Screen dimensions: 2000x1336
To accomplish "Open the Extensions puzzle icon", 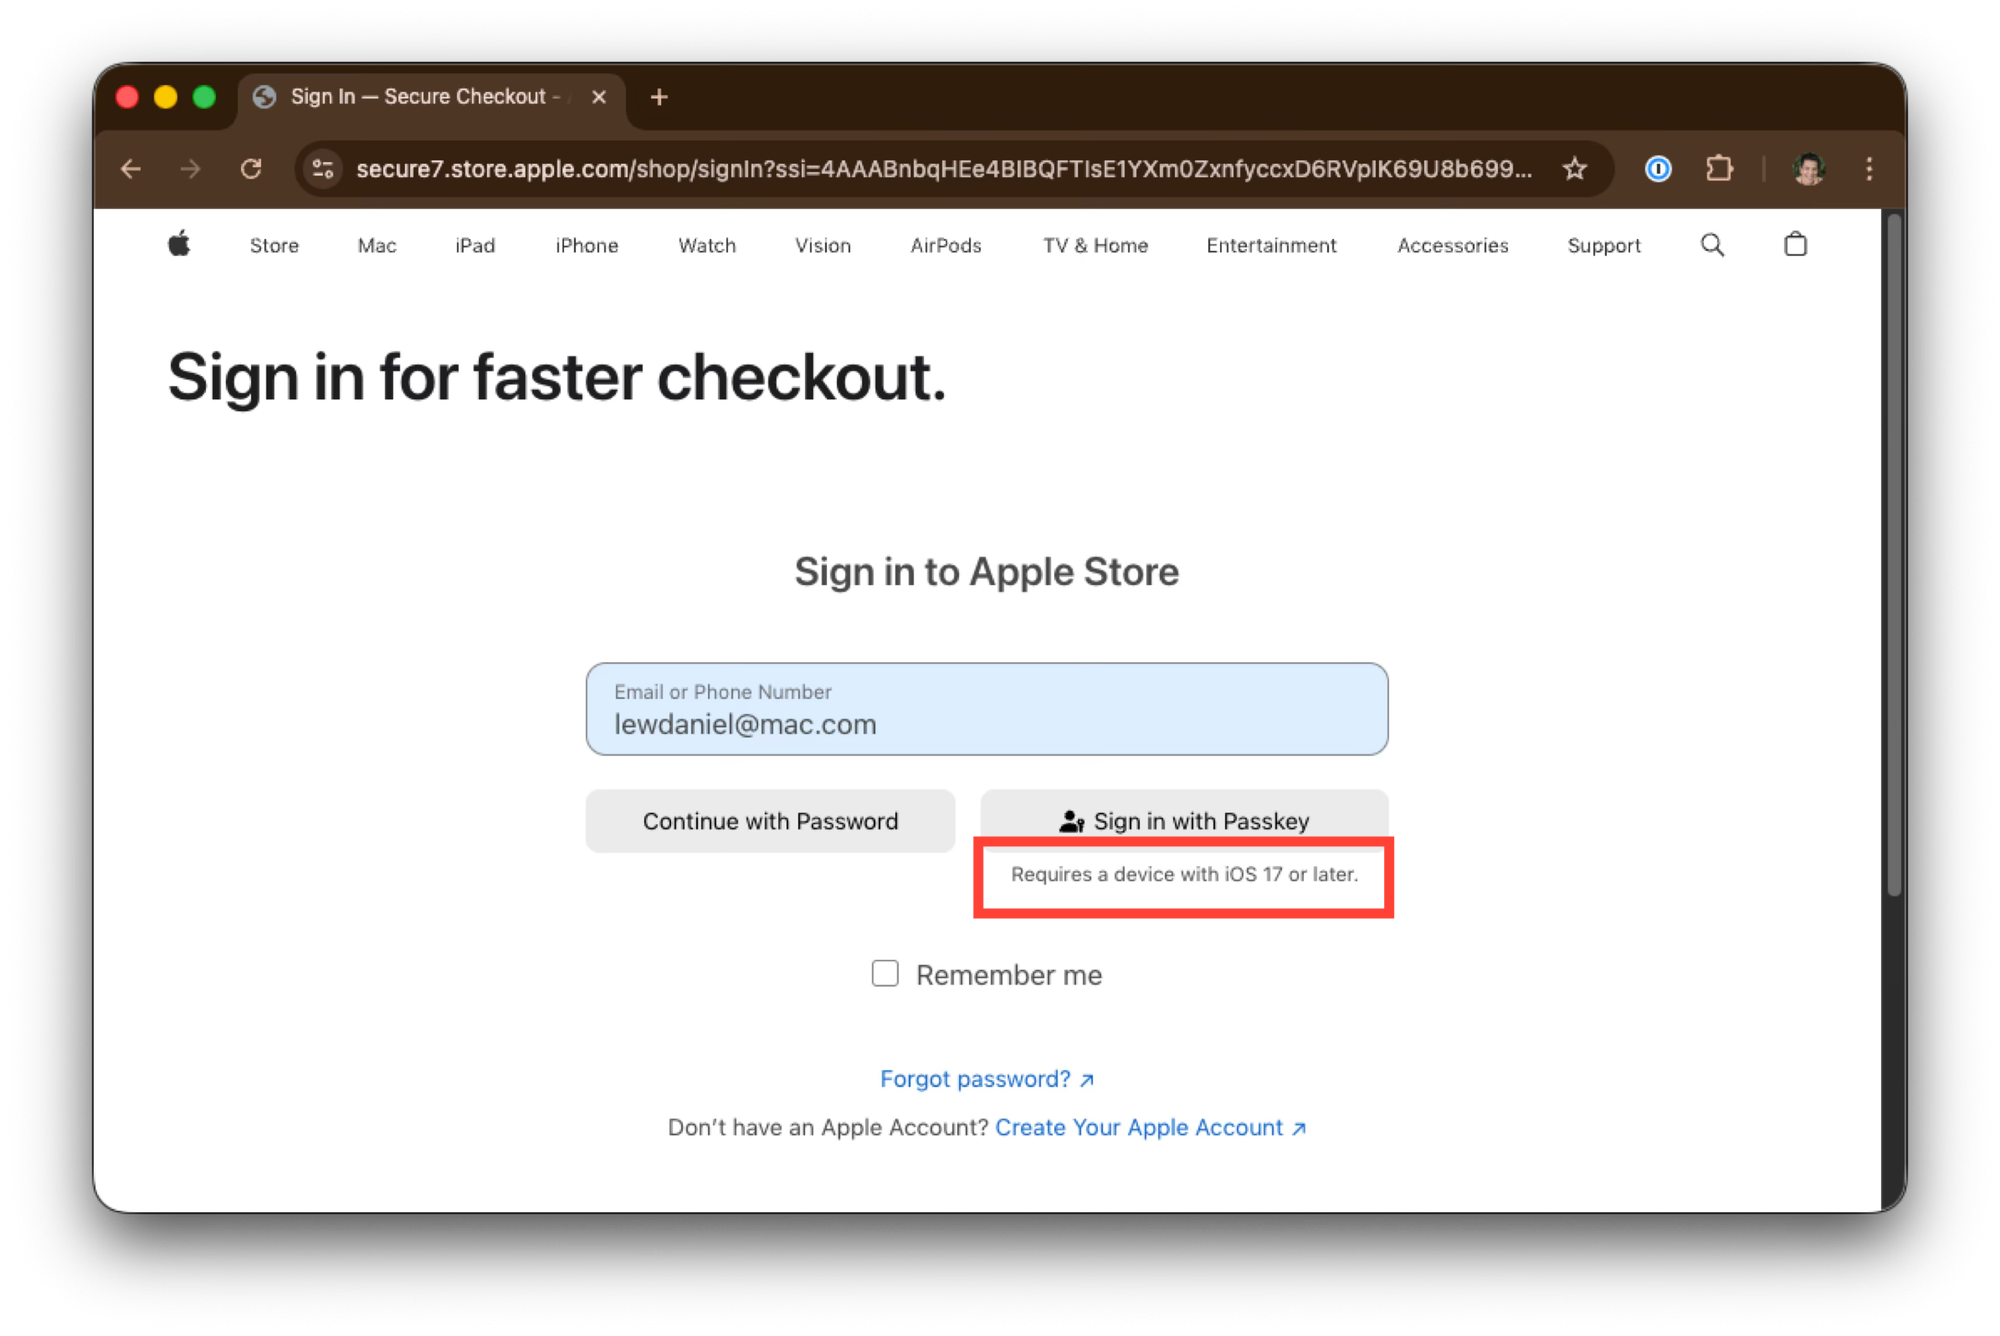I will coord(1719,169).
